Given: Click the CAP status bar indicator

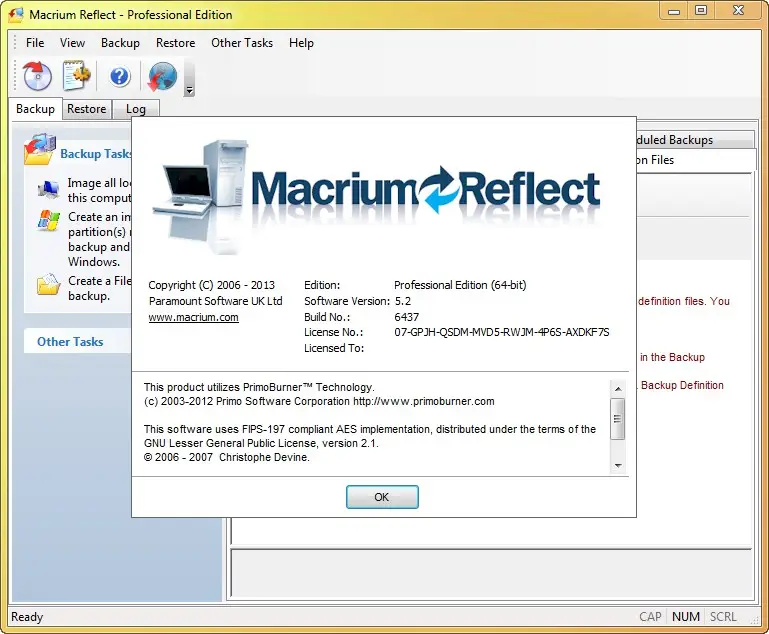Looking at the screenshot, I should point(650,617).
